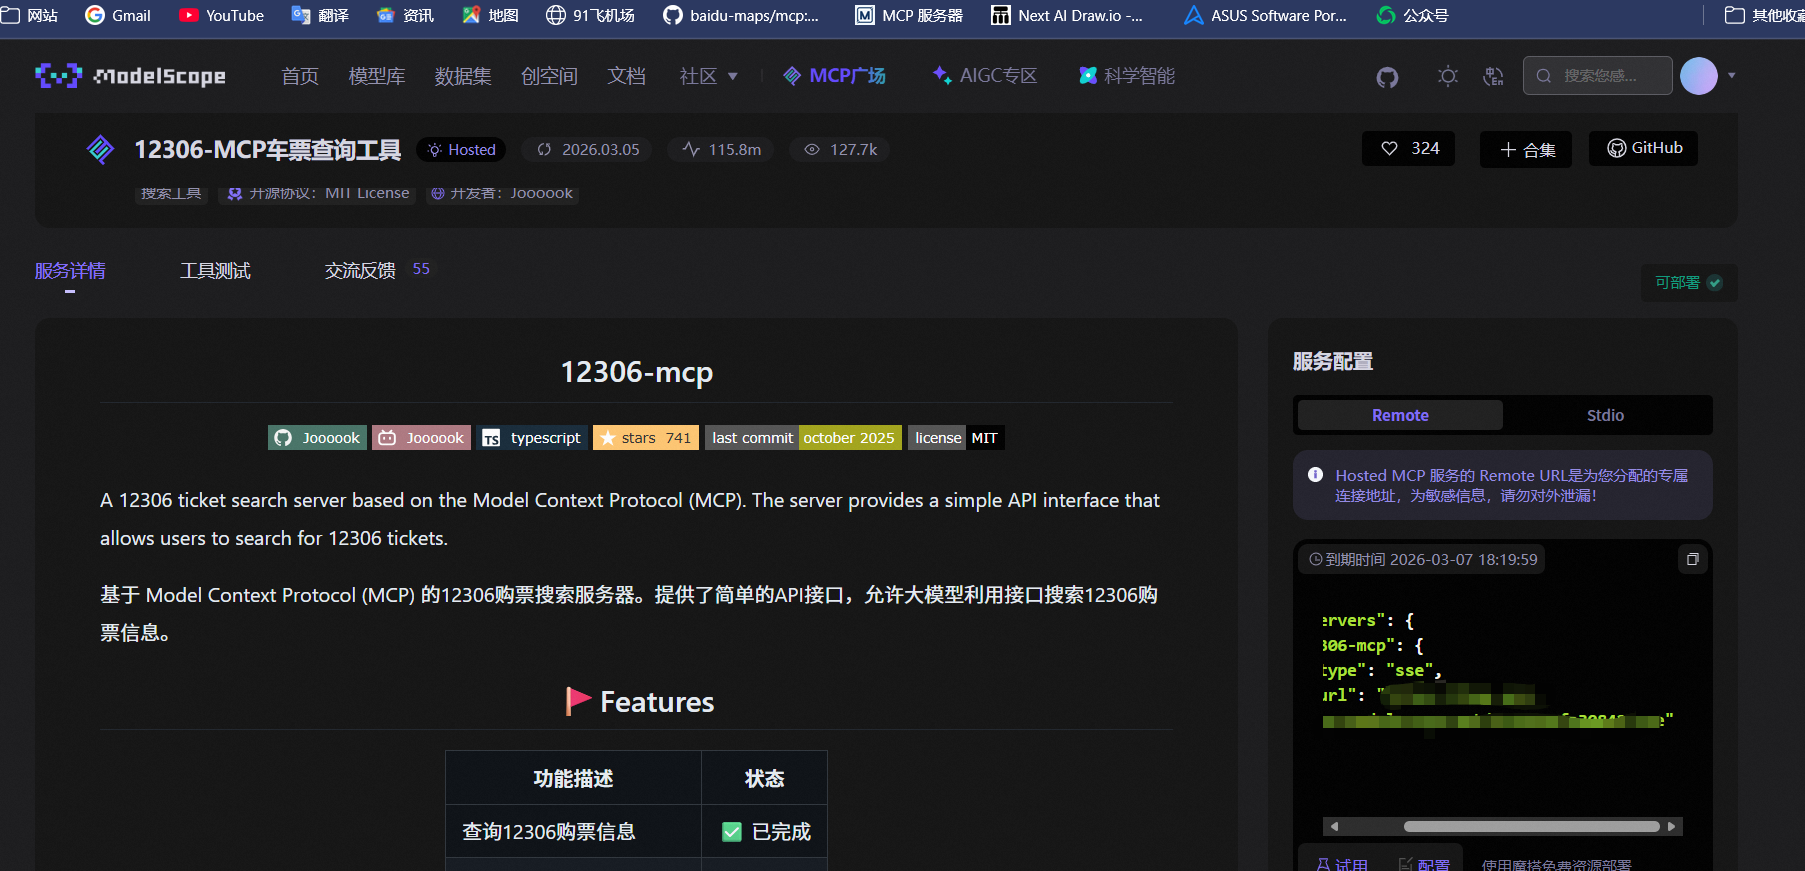
Task: Click the 12306-mcp heading
Action: click(x=636, y=372)
